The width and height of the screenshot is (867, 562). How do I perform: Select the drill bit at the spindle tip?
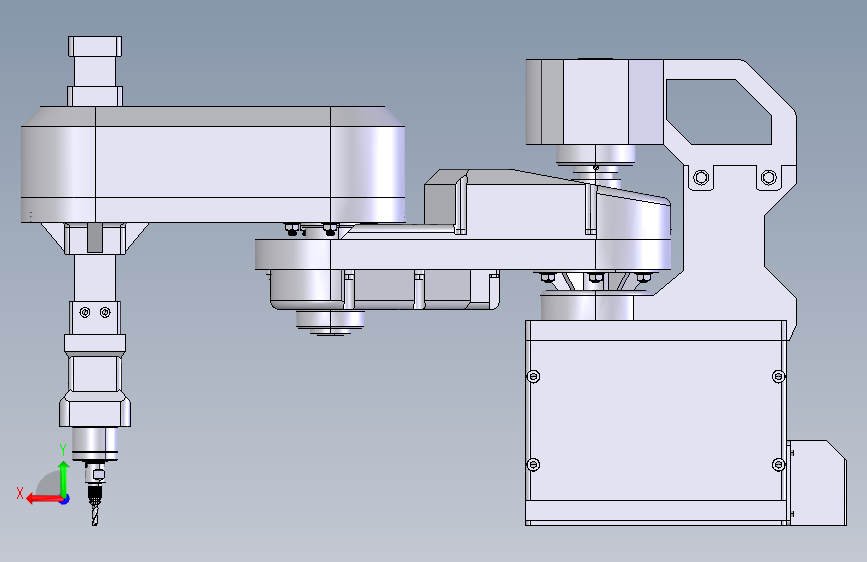point(95,512)
